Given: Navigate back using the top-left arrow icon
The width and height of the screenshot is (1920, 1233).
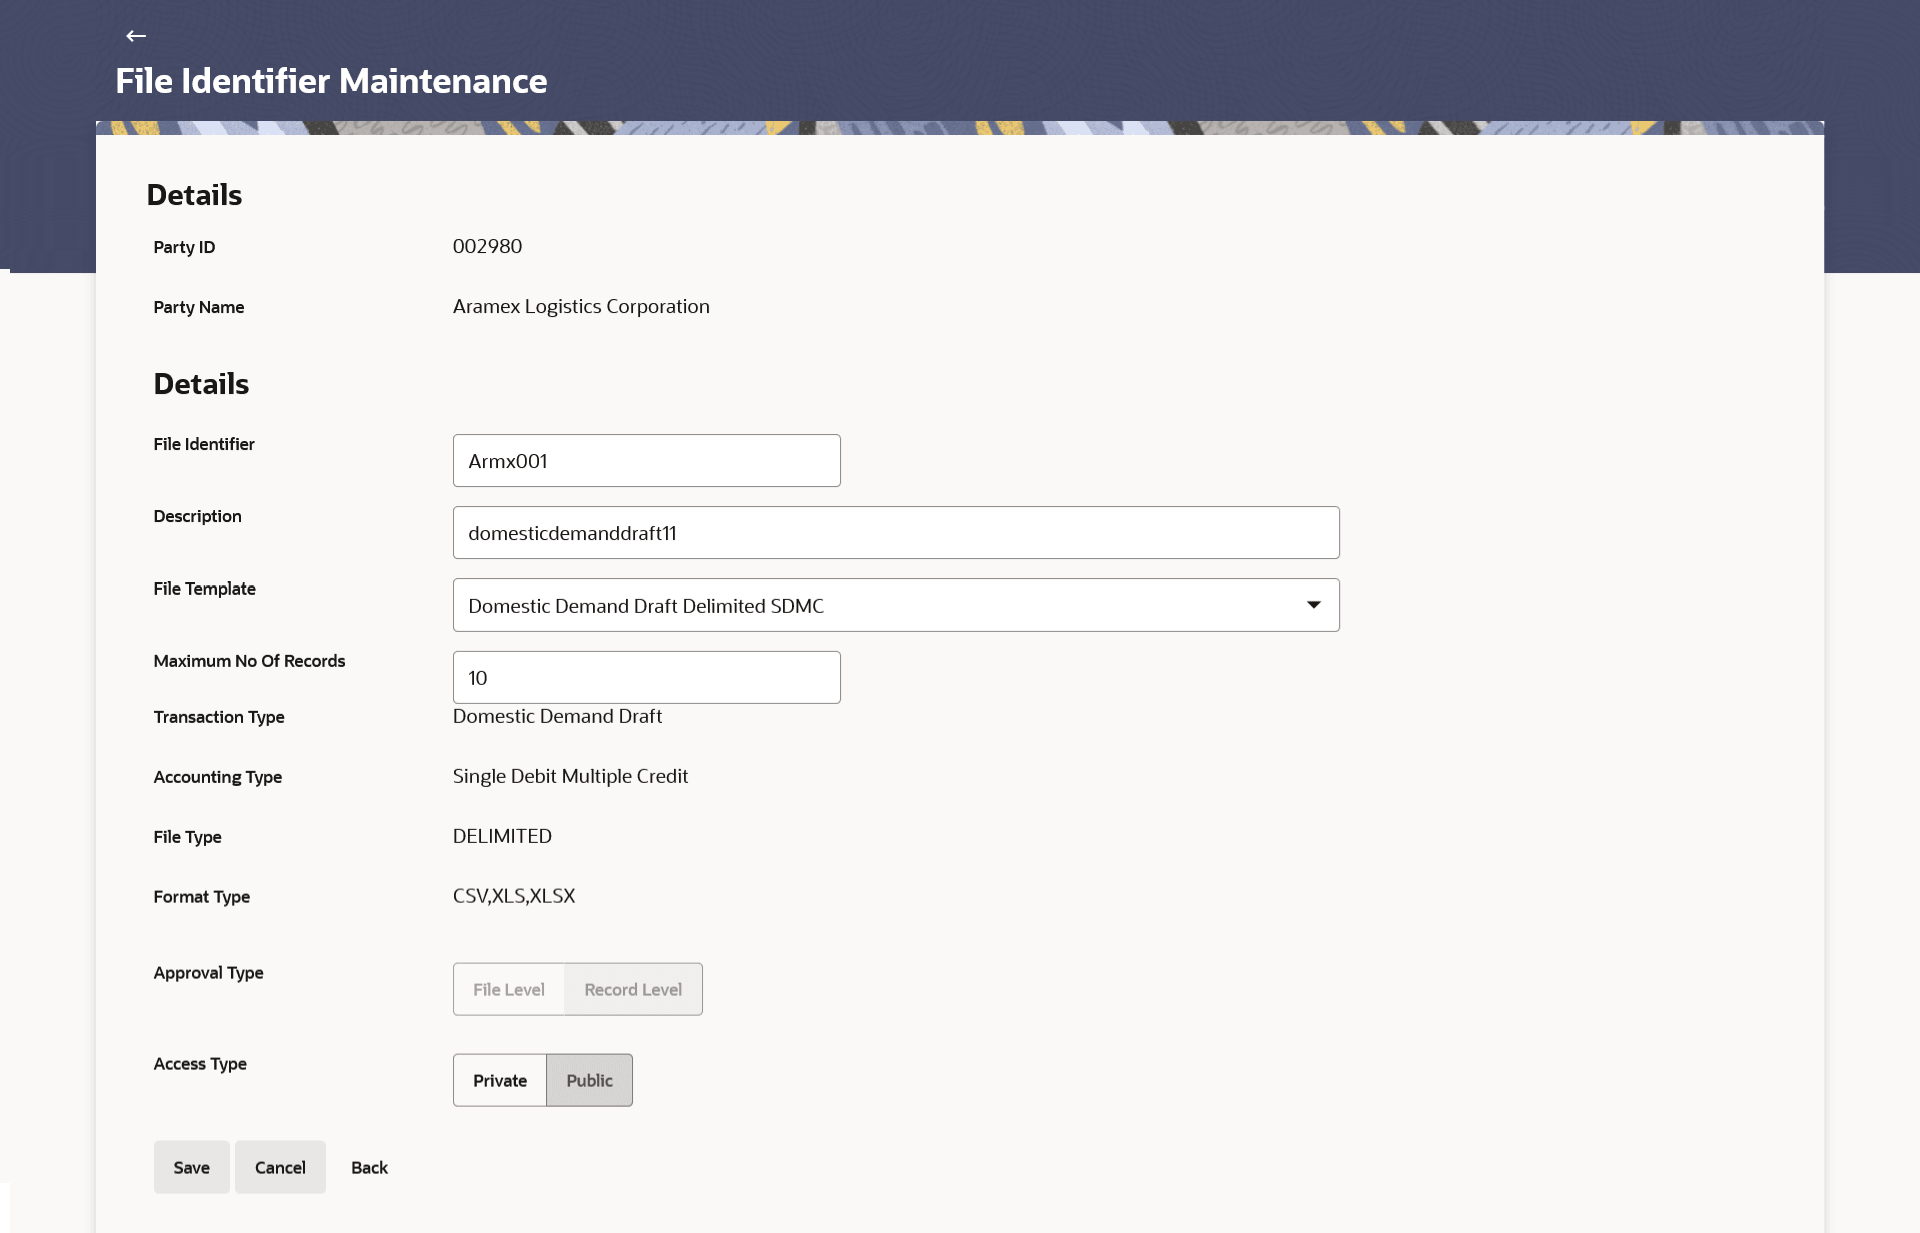Looking at the screenshot, I should point(135,36).
